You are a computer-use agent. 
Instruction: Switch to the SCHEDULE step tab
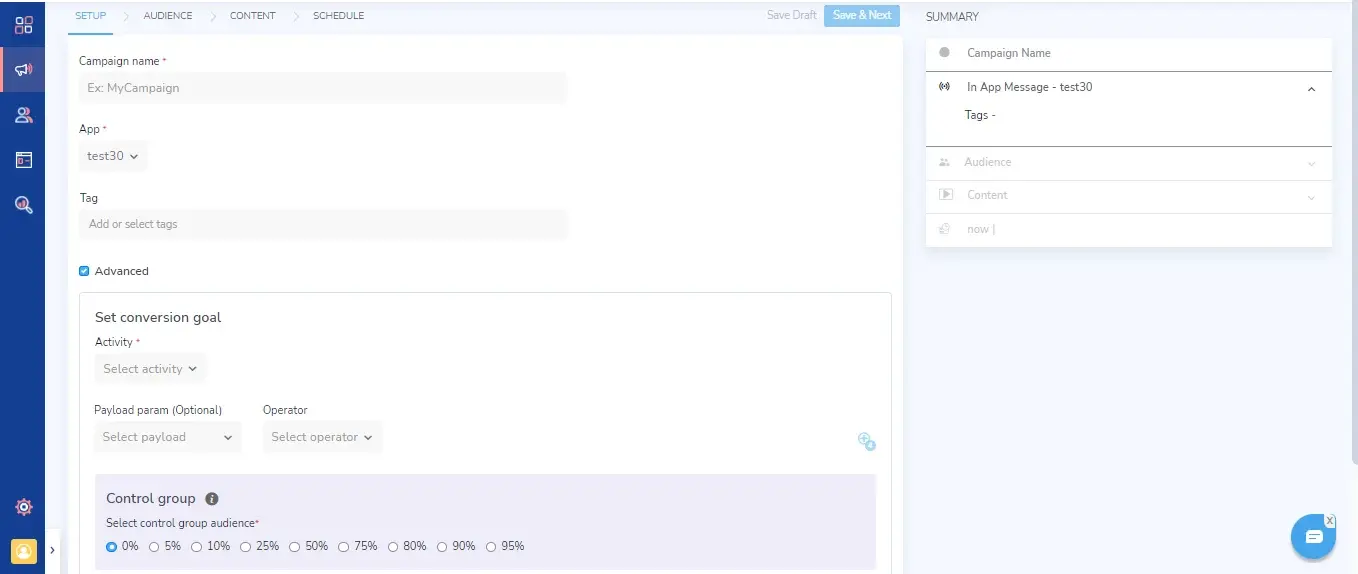pyautogui.click(x=338, y=16)
